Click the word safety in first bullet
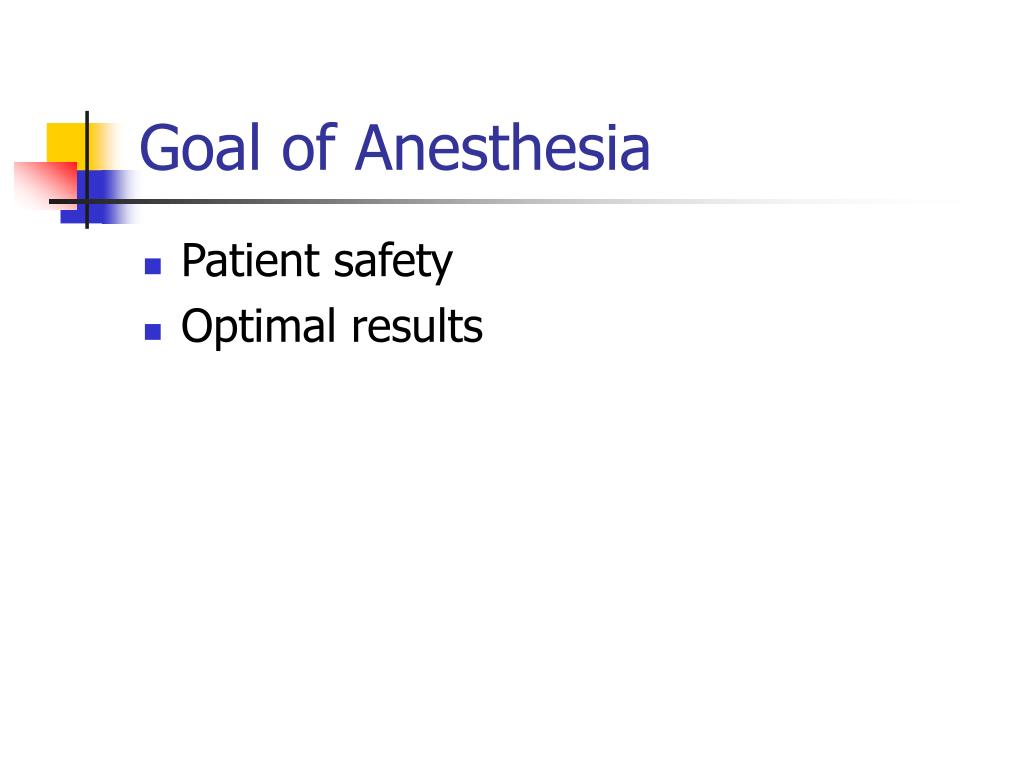 coord(392,263)
